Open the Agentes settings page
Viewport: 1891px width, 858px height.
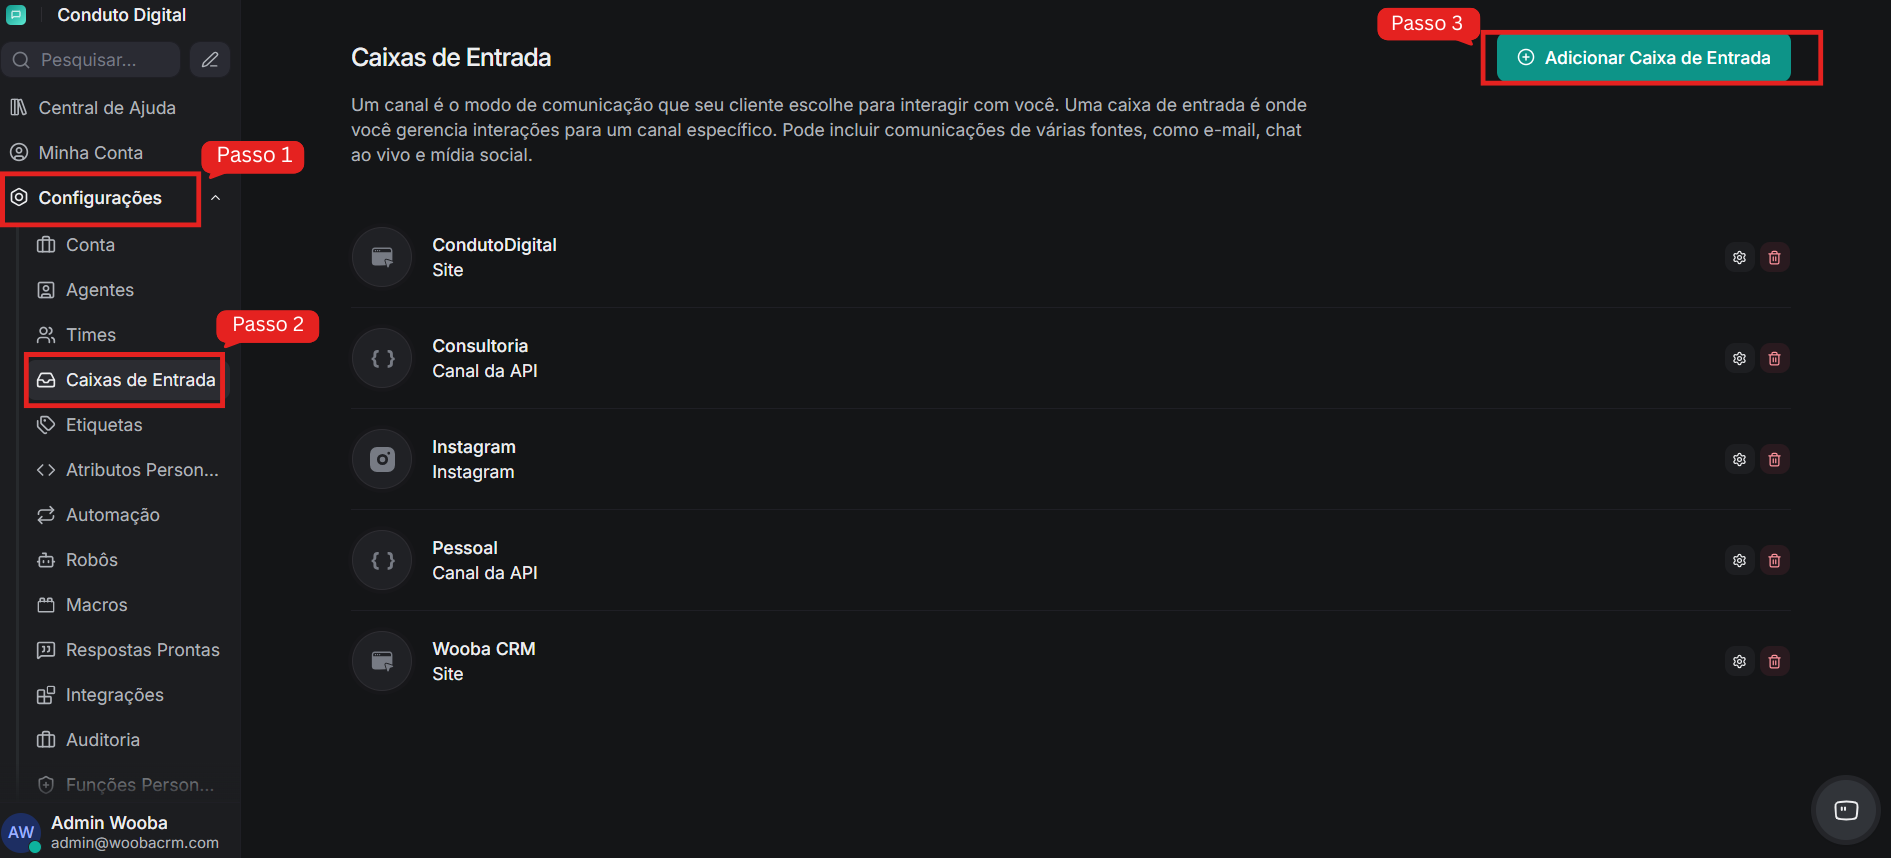[99, 290]
